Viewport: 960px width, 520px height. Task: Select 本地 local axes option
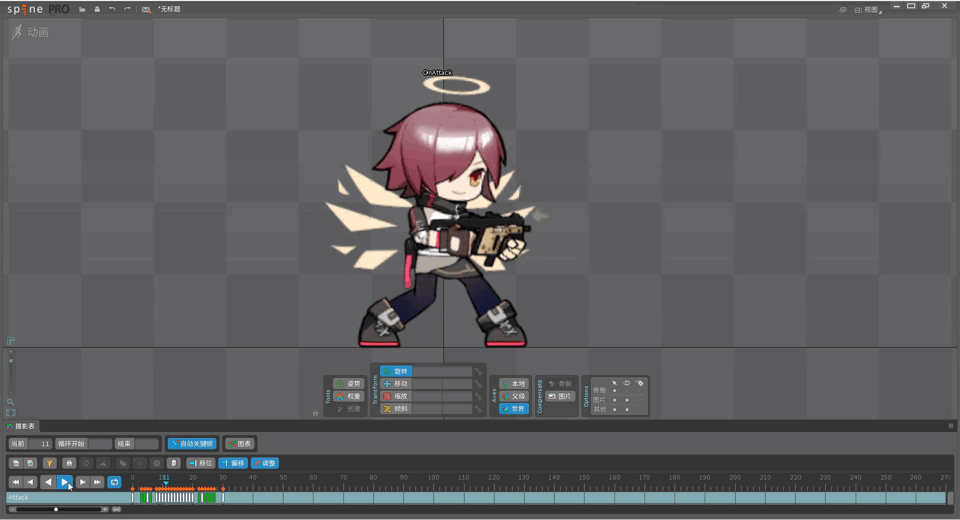(514, 383)
